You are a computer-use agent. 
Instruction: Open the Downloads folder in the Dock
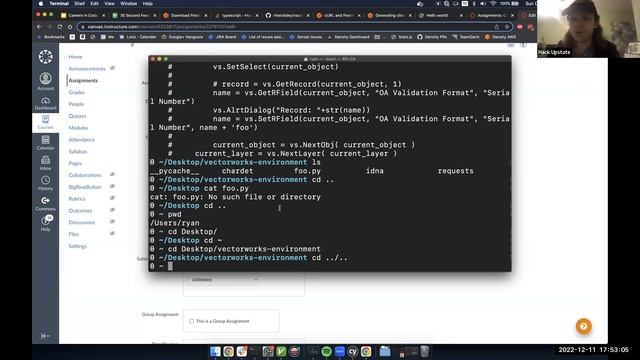385,351
